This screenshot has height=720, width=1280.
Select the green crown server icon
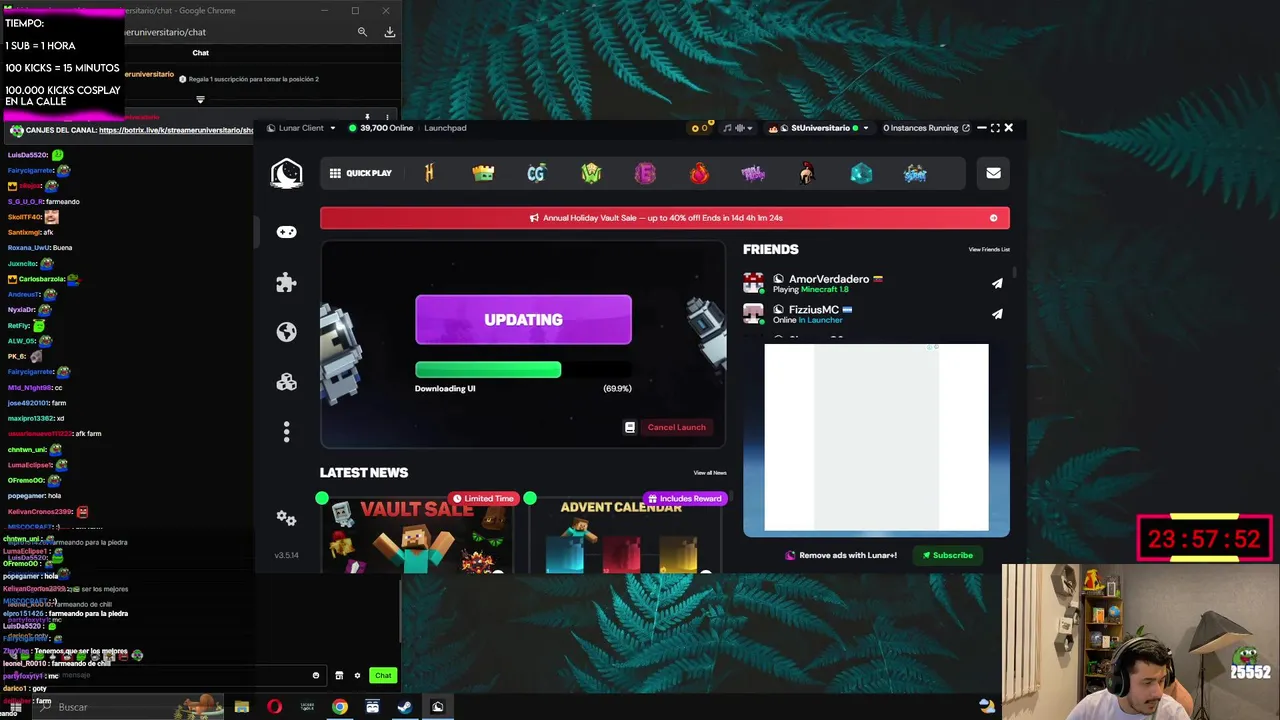(x=483, y=173)
